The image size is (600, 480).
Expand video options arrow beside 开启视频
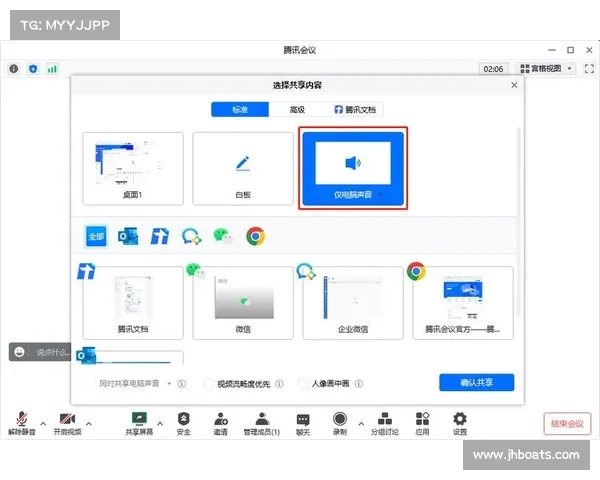tap(89, 424)
